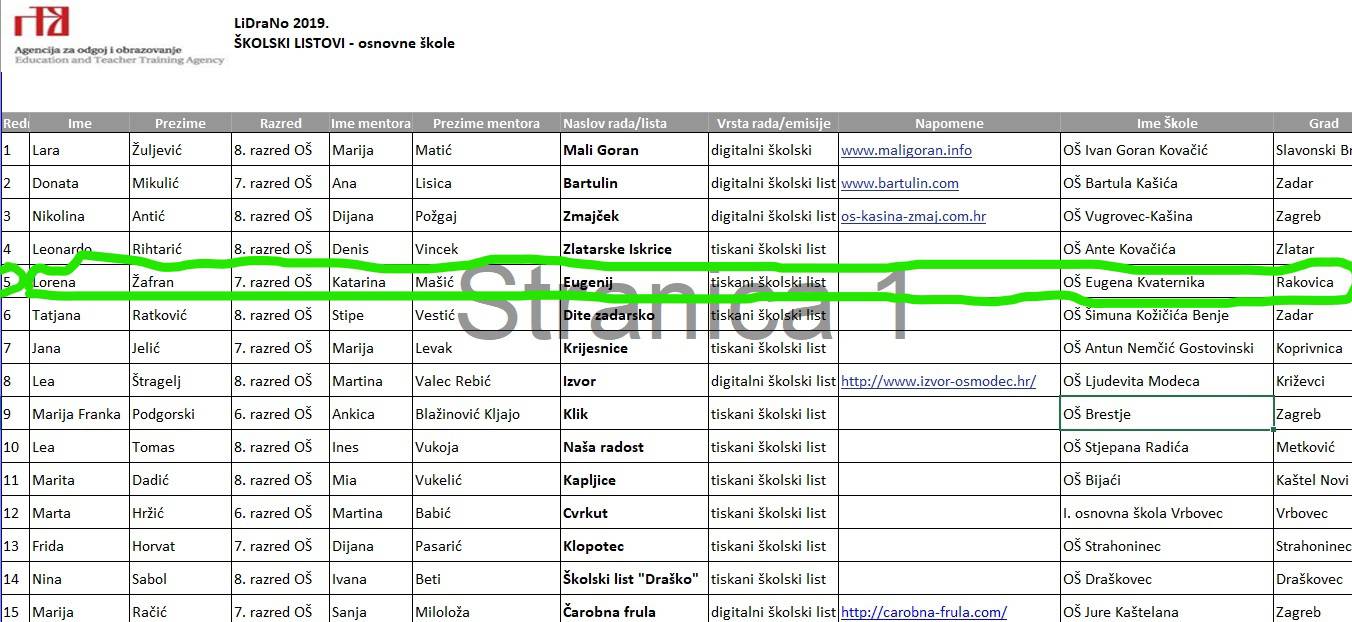Screen dimensions: 1352x622
Task: Click the city cell 'Križevci'
Action: tap(1313, 381)
